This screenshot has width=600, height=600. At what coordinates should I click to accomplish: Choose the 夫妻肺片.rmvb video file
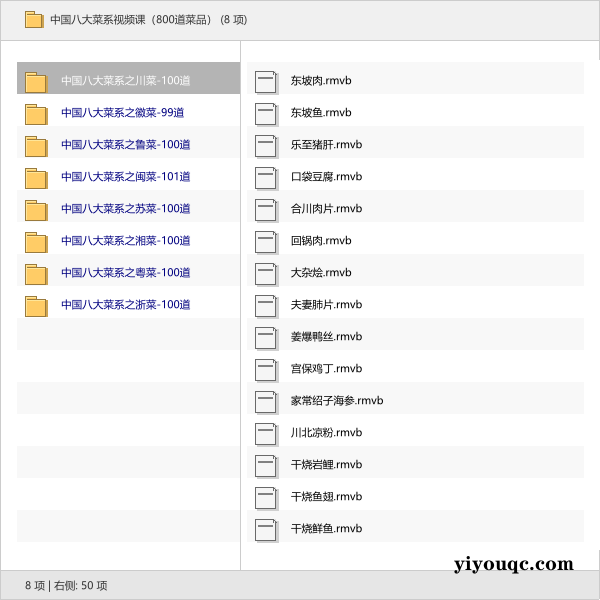(326, 305)
